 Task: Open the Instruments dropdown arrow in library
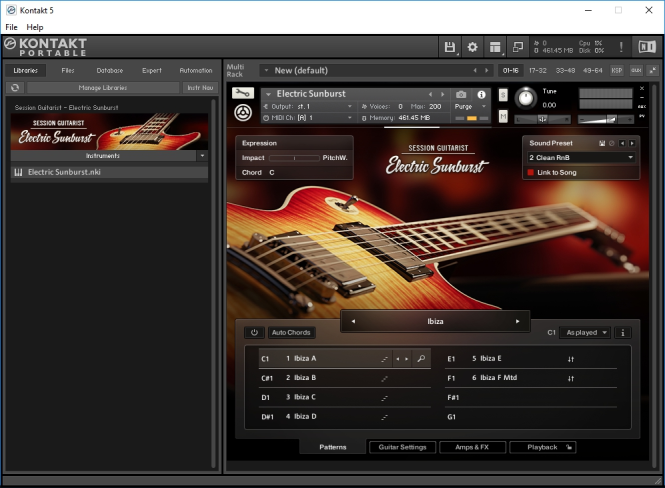pos(202,156)
